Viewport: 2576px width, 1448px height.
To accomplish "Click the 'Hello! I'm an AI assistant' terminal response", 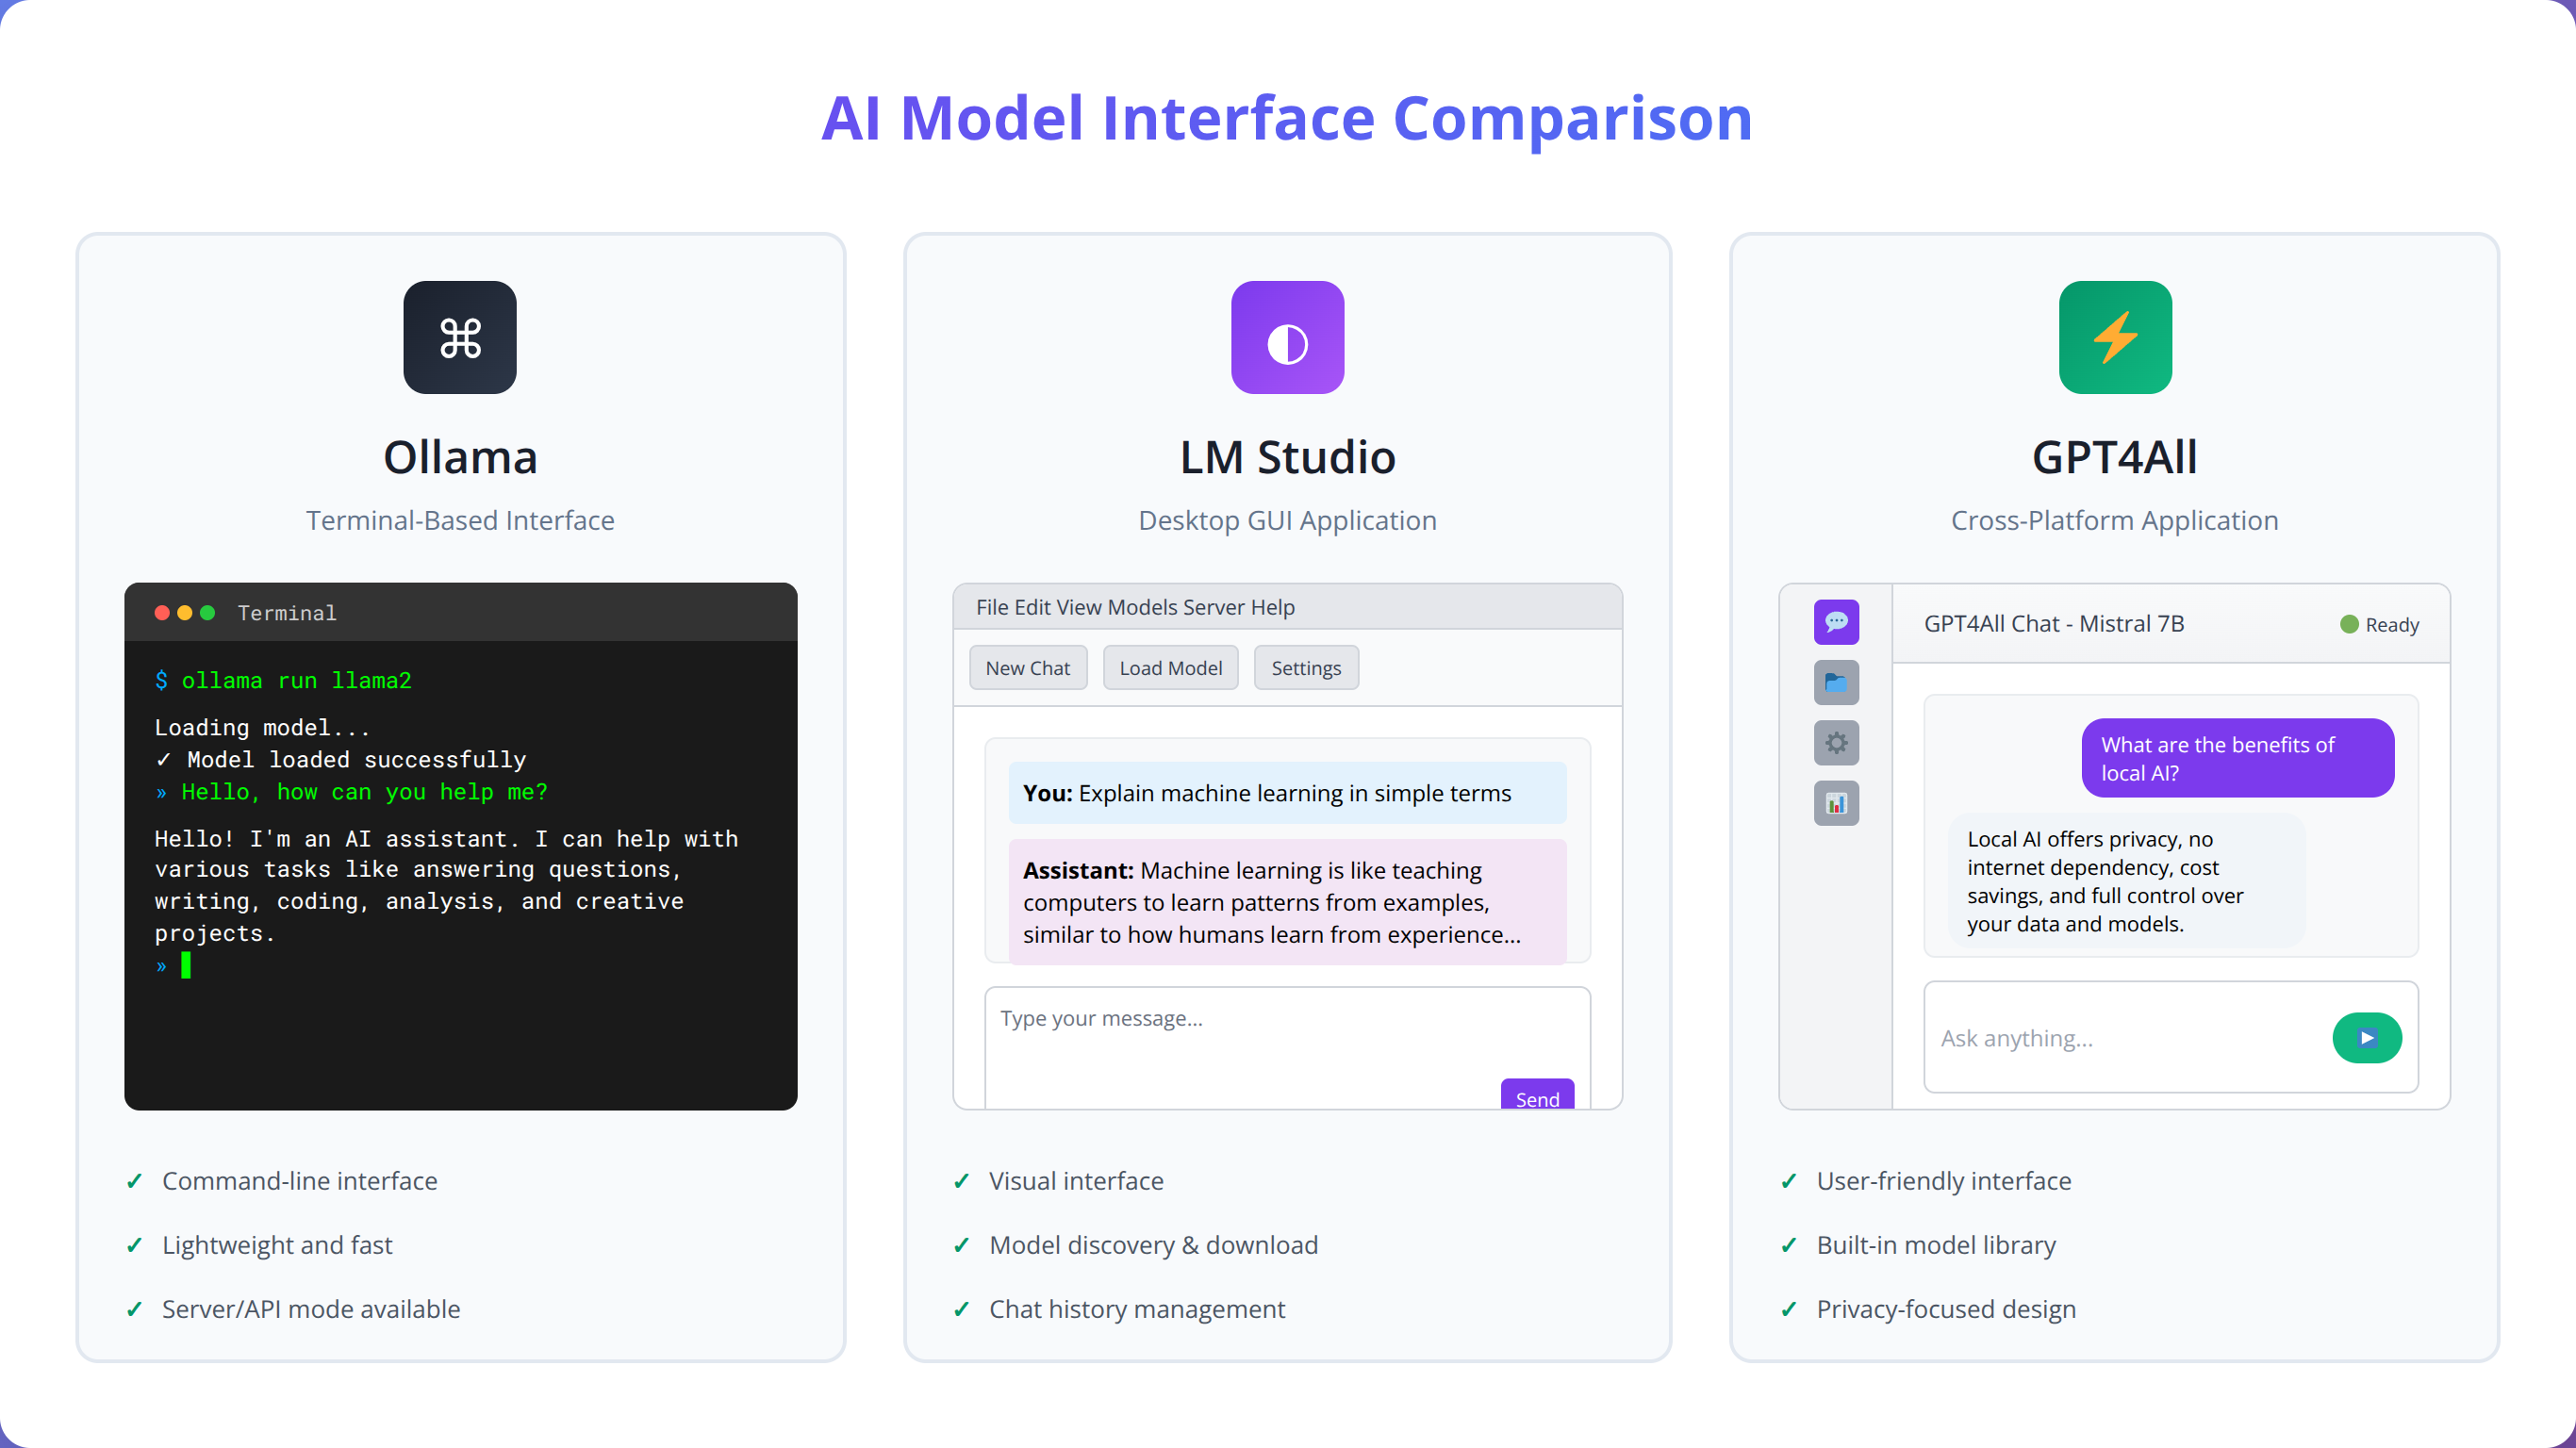I will pos(446,886).
